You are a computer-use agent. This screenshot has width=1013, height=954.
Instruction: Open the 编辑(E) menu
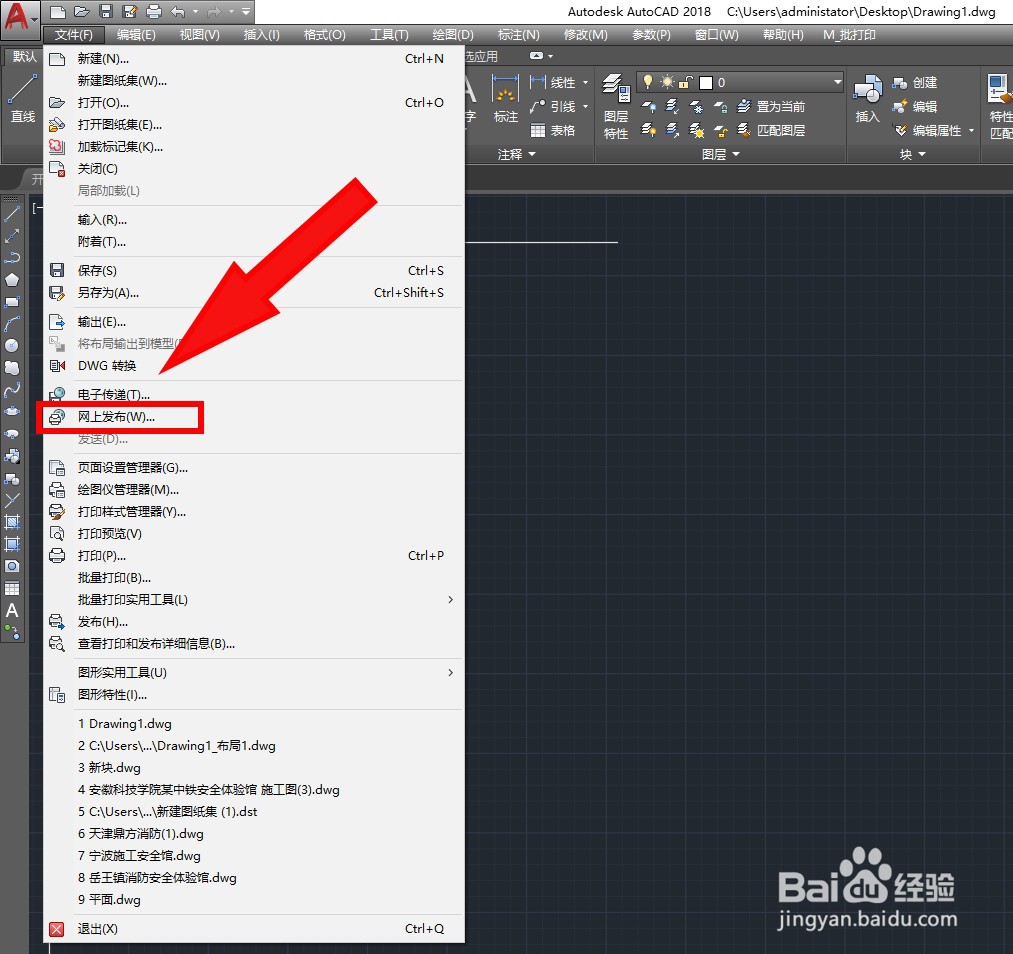click(x=136, y=35)
